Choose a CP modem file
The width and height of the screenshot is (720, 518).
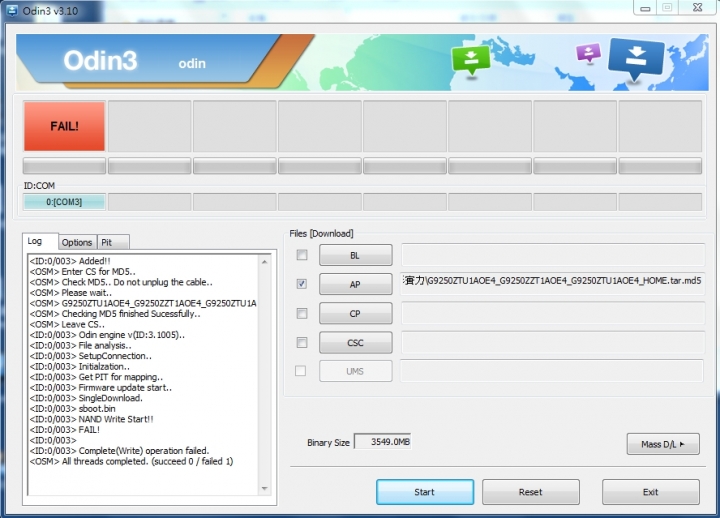click(x=355, y=314)
